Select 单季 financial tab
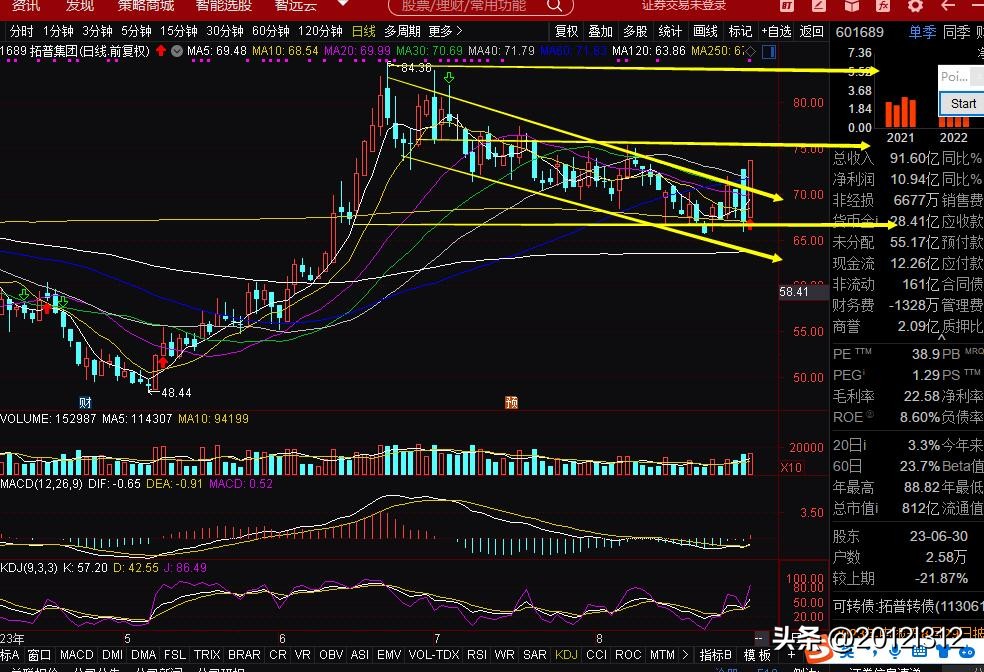Screen dimensions: 984x672 click(922, 32)
